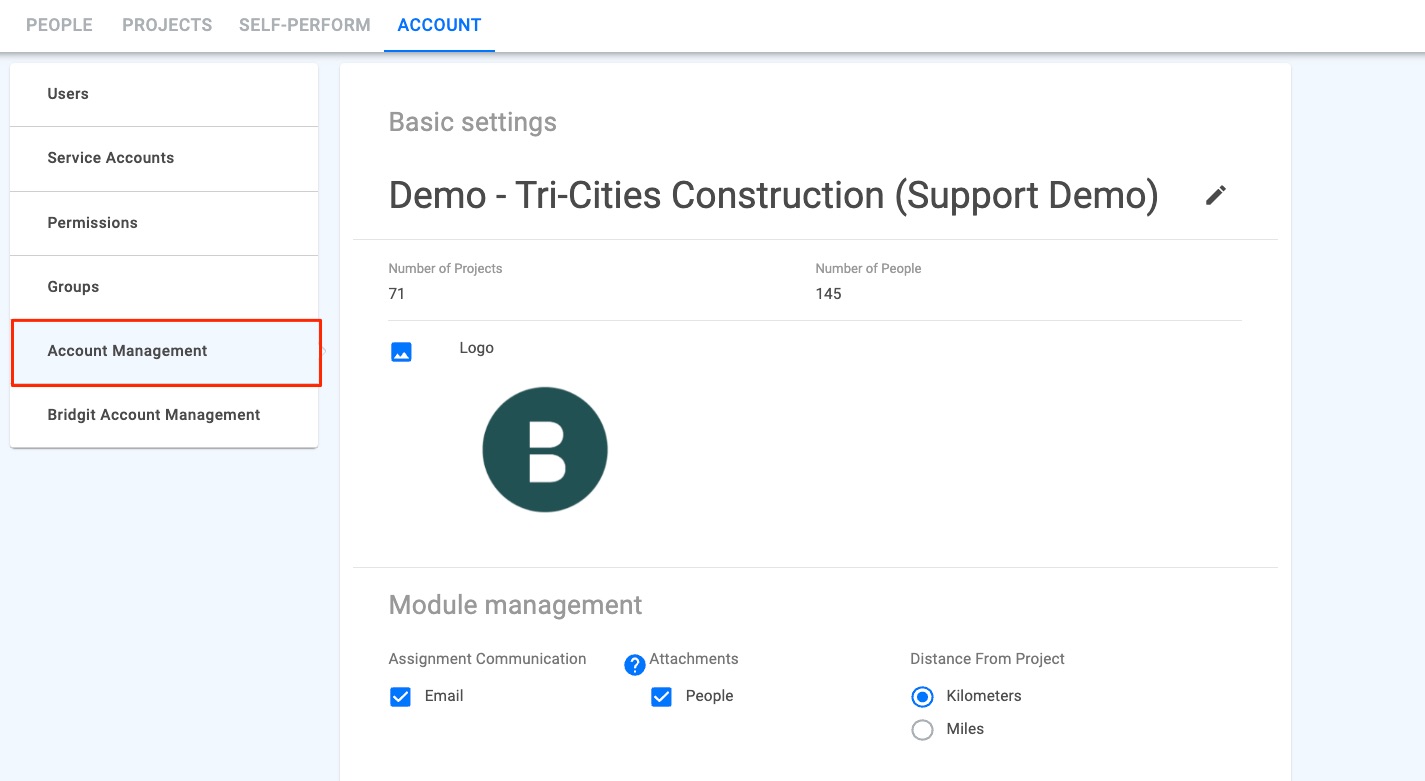
Task: Click the Attachments label
Action: pos(694,659)
